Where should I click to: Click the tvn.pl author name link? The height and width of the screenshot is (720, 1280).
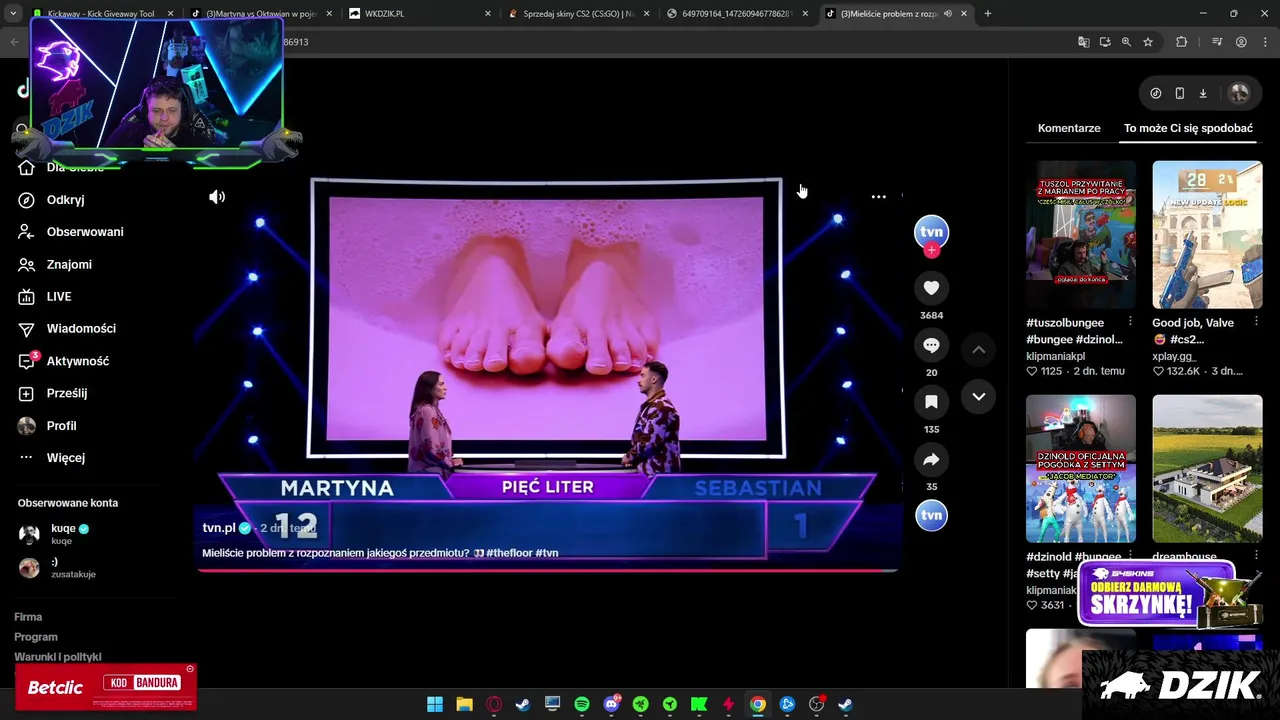(219, 528)
